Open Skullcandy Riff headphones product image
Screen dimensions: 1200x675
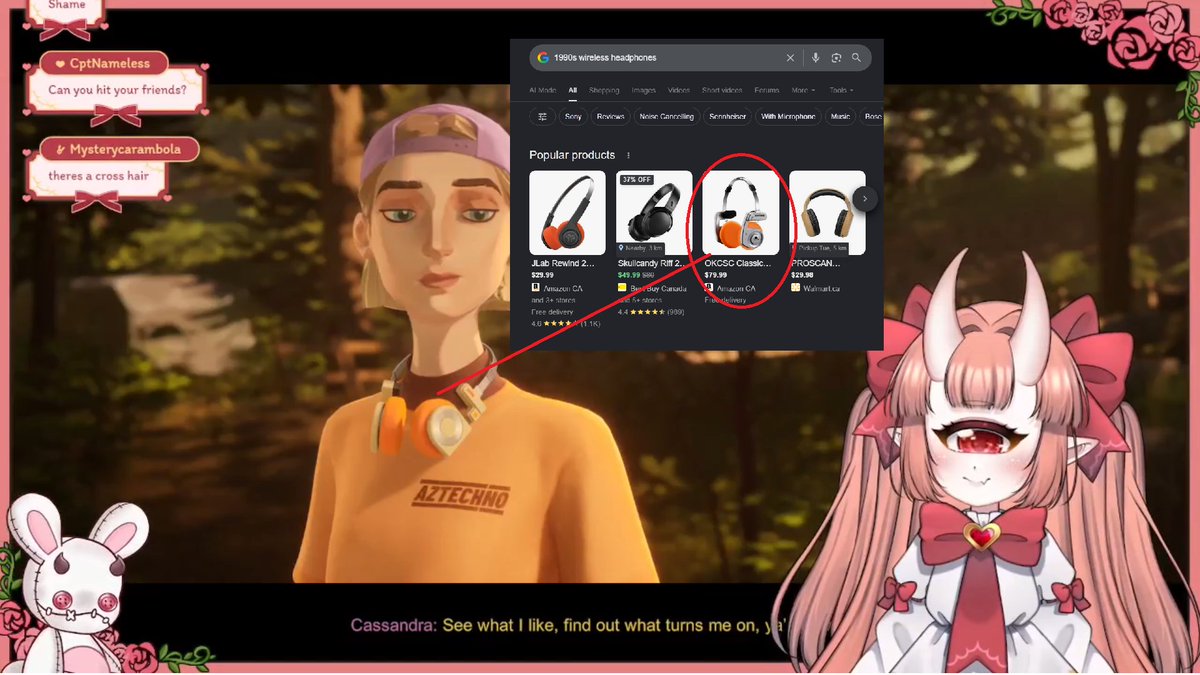click(x=654, y=212)
